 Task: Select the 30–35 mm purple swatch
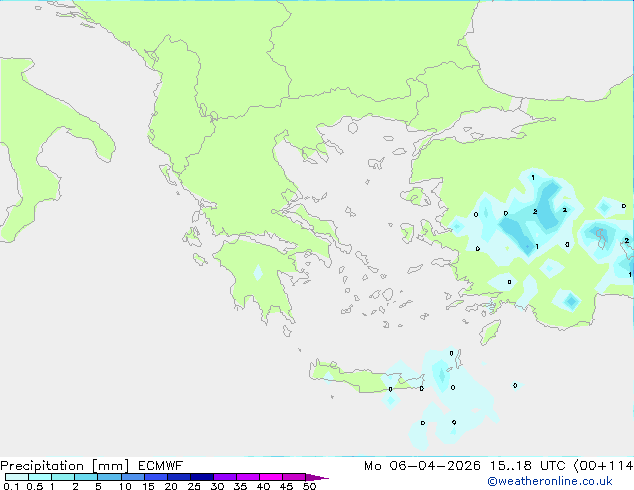click(x=225, y=477)
